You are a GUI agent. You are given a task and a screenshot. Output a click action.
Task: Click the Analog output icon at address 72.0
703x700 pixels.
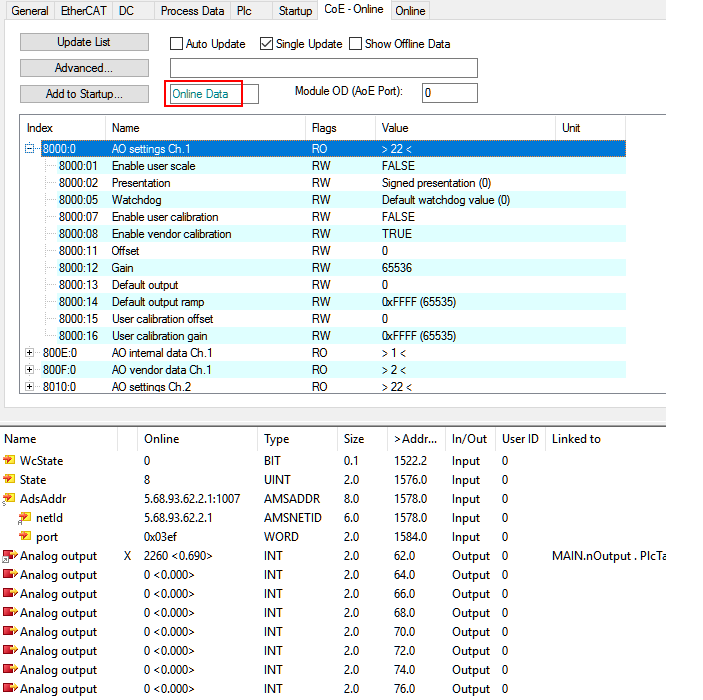pos(10,650)
